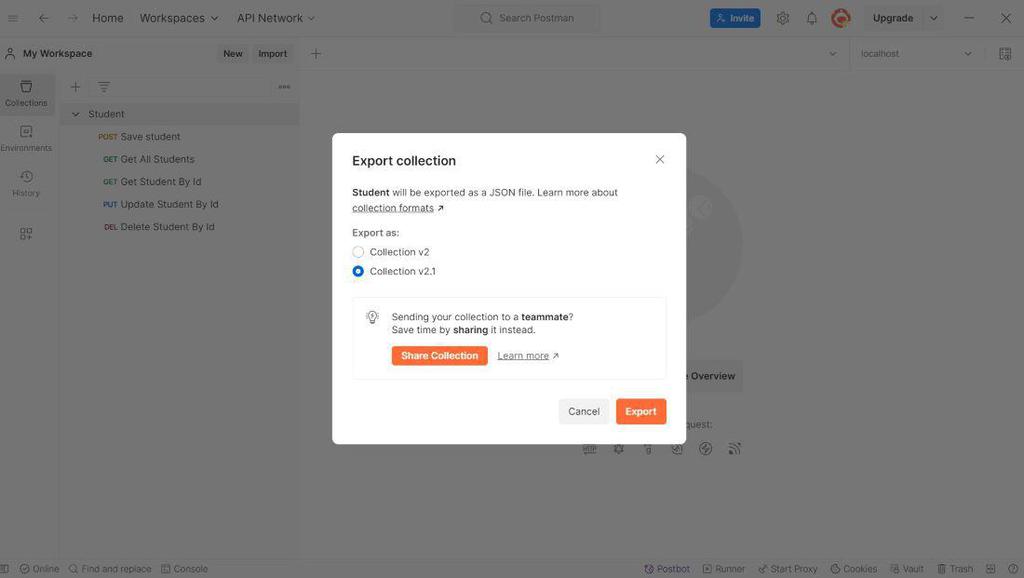The image size is (1024, 578).
Task: Open the localhost environment dropdown
Action: pos(916,54)
